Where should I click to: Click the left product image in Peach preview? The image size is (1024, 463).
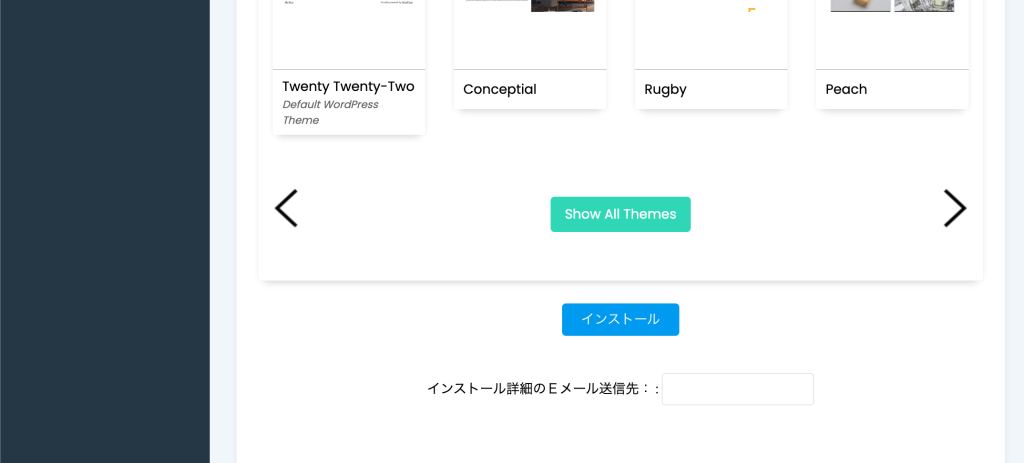(x=861, y=5)
